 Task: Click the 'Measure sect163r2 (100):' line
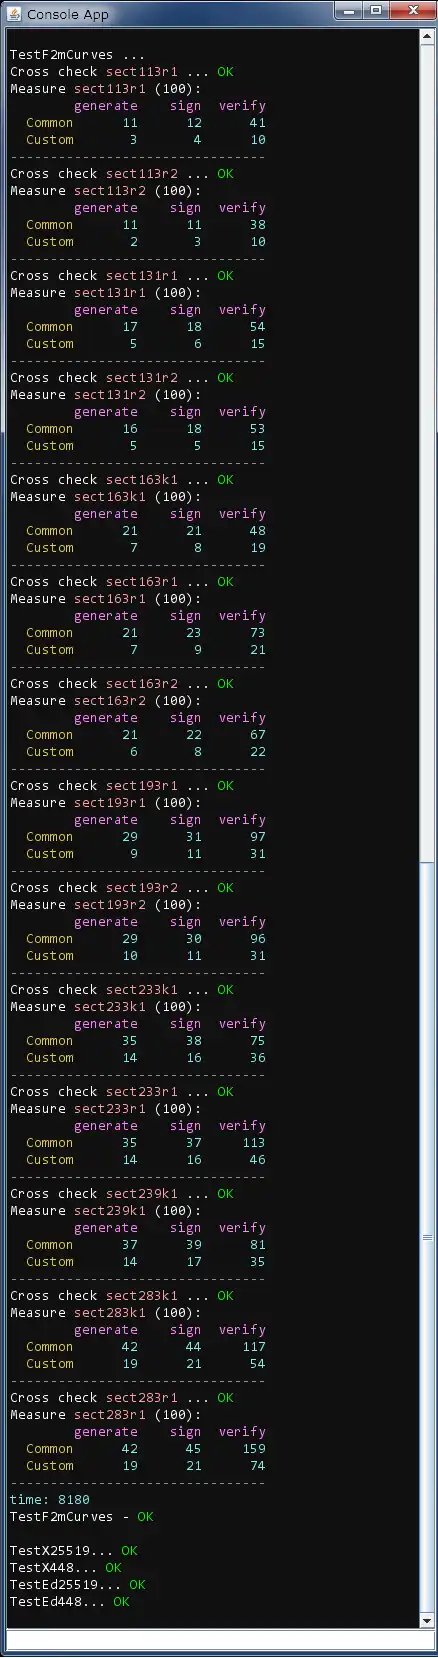pyautogui.click(x=106, y=701)
